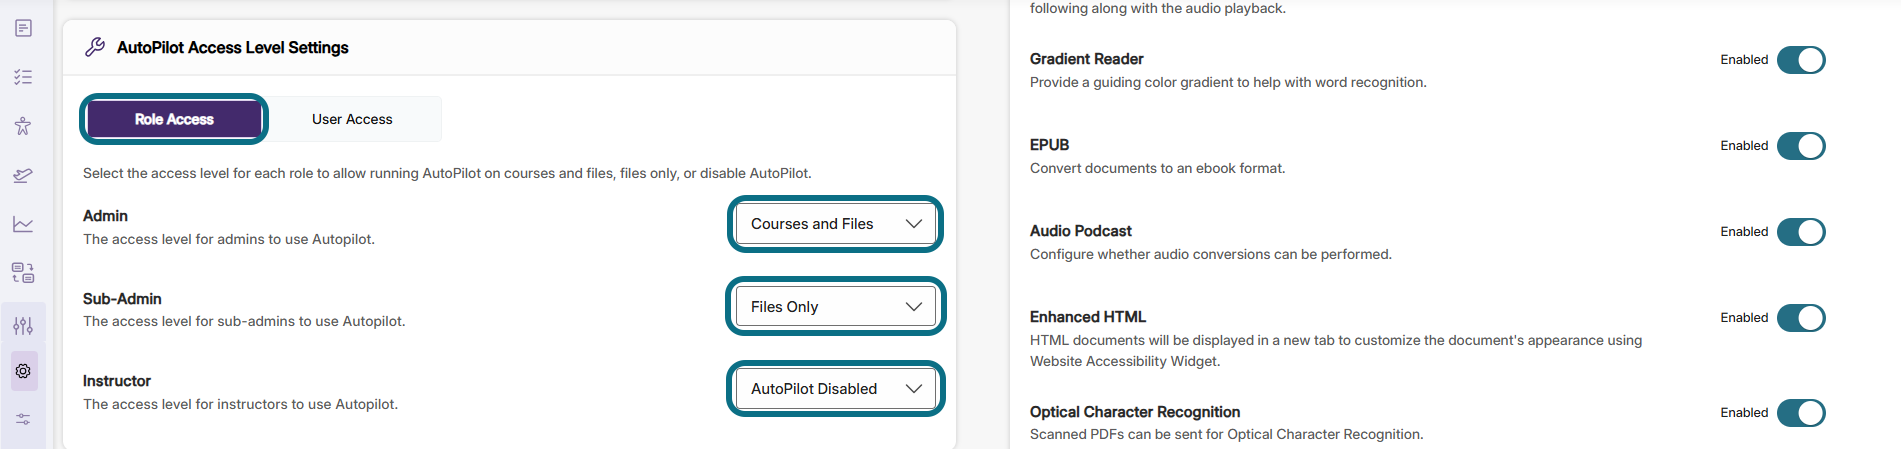This screenshot has height=449, width=1901.
Task: Click the Audio Podcast title
Action: point(1081,231)
